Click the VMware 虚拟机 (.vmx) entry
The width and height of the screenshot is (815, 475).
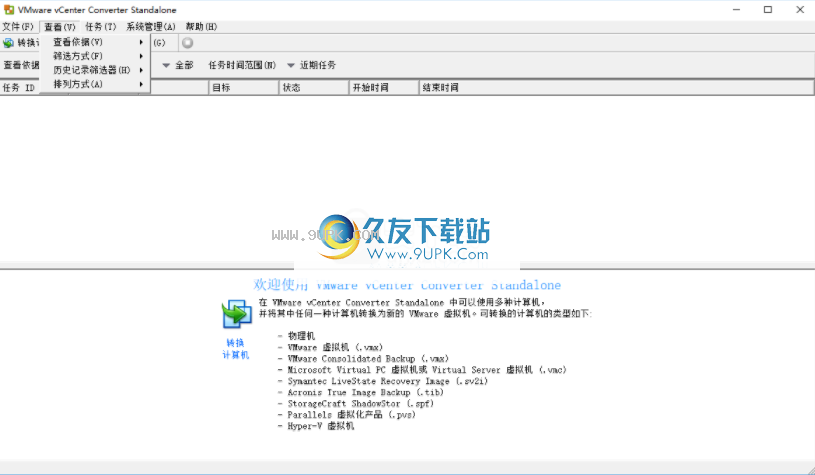pyautogui.click(x=335, y=347)
